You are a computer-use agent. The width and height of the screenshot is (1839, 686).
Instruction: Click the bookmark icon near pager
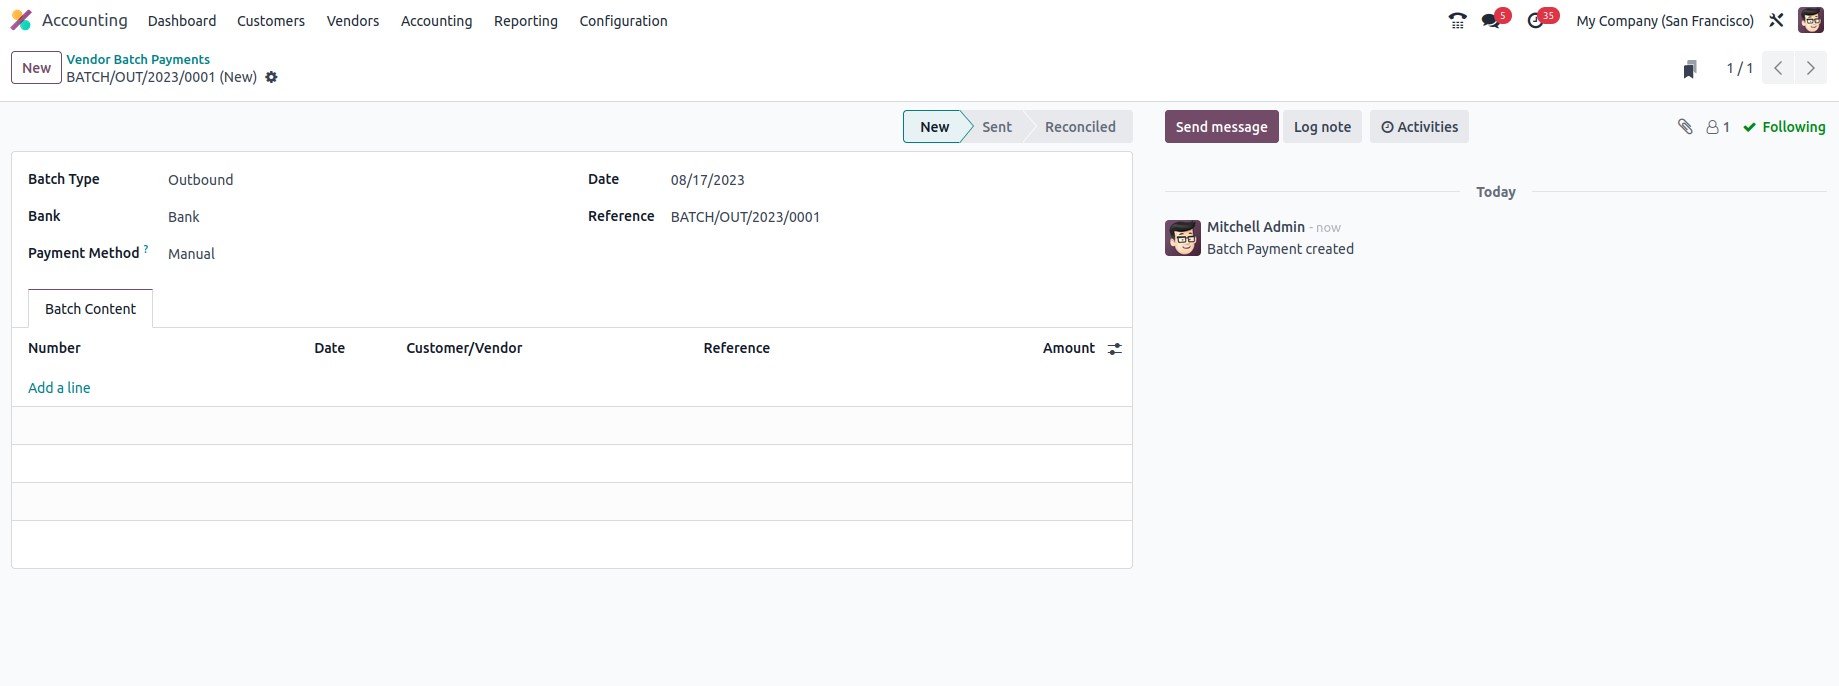[x=1690, y=69]
